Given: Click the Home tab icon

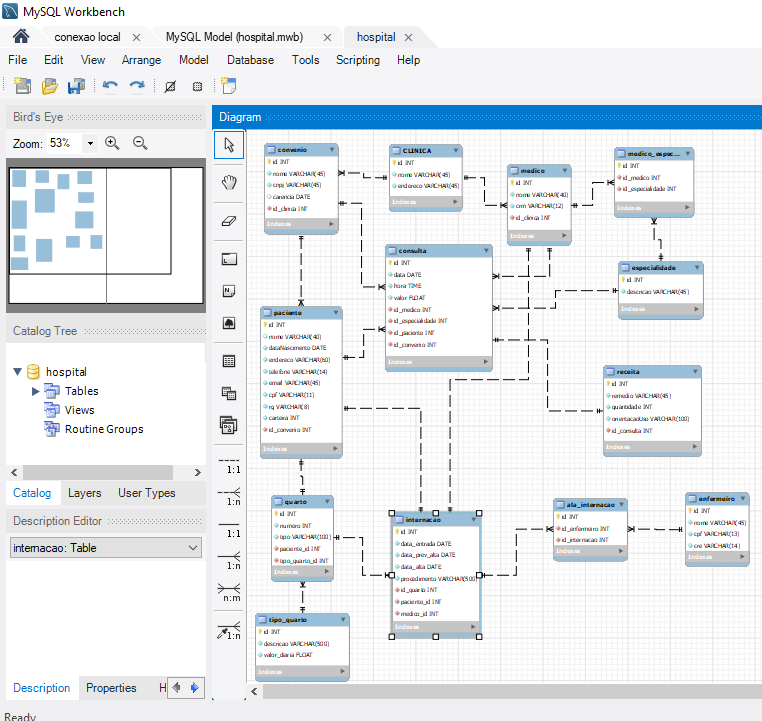Looking at the screenshot, I should coord(21,36).
